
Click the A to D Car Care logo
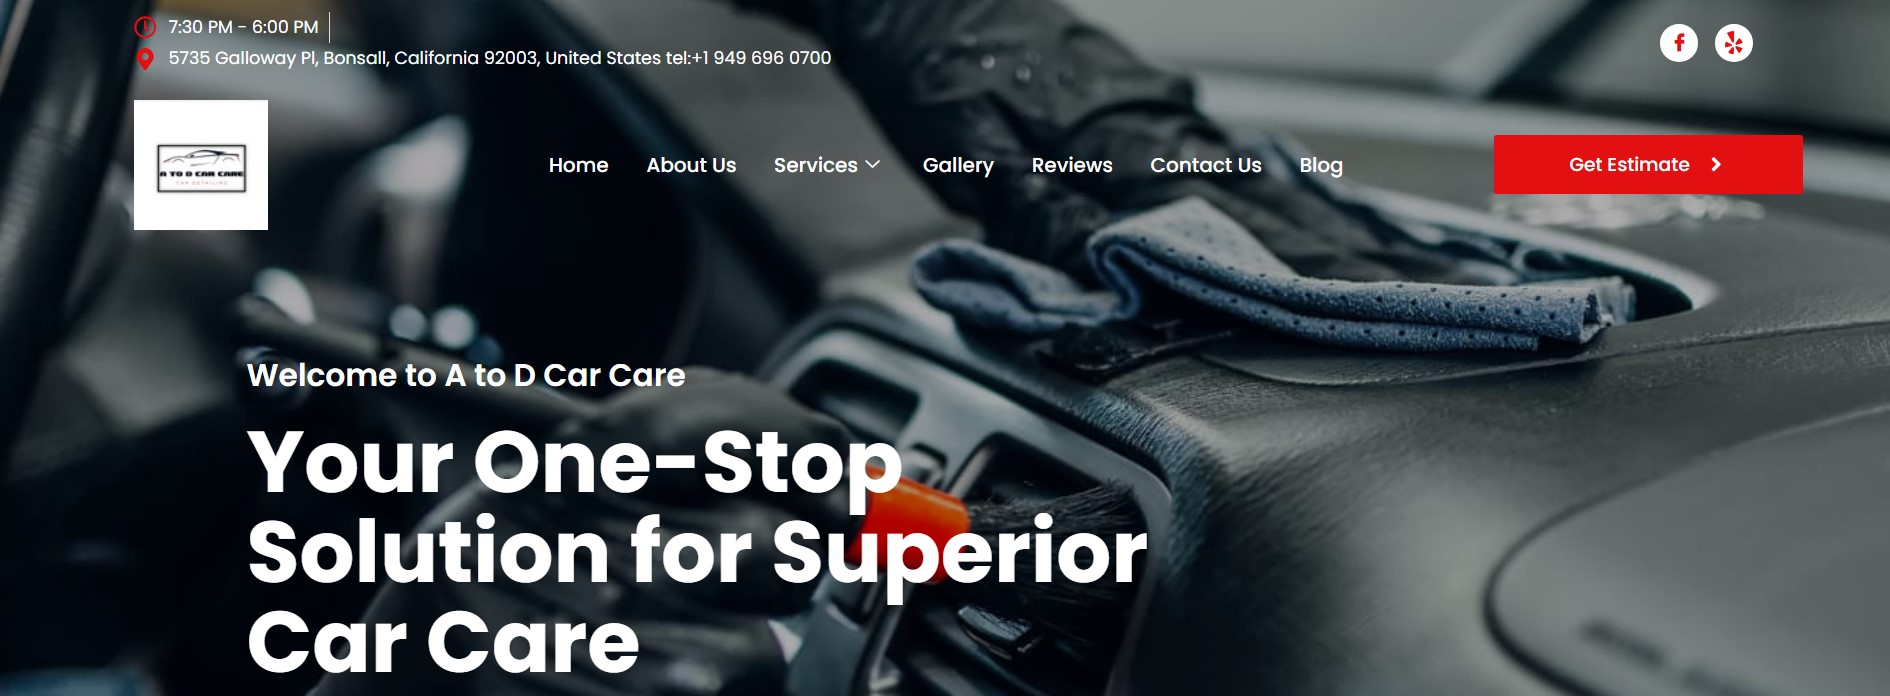201,165
